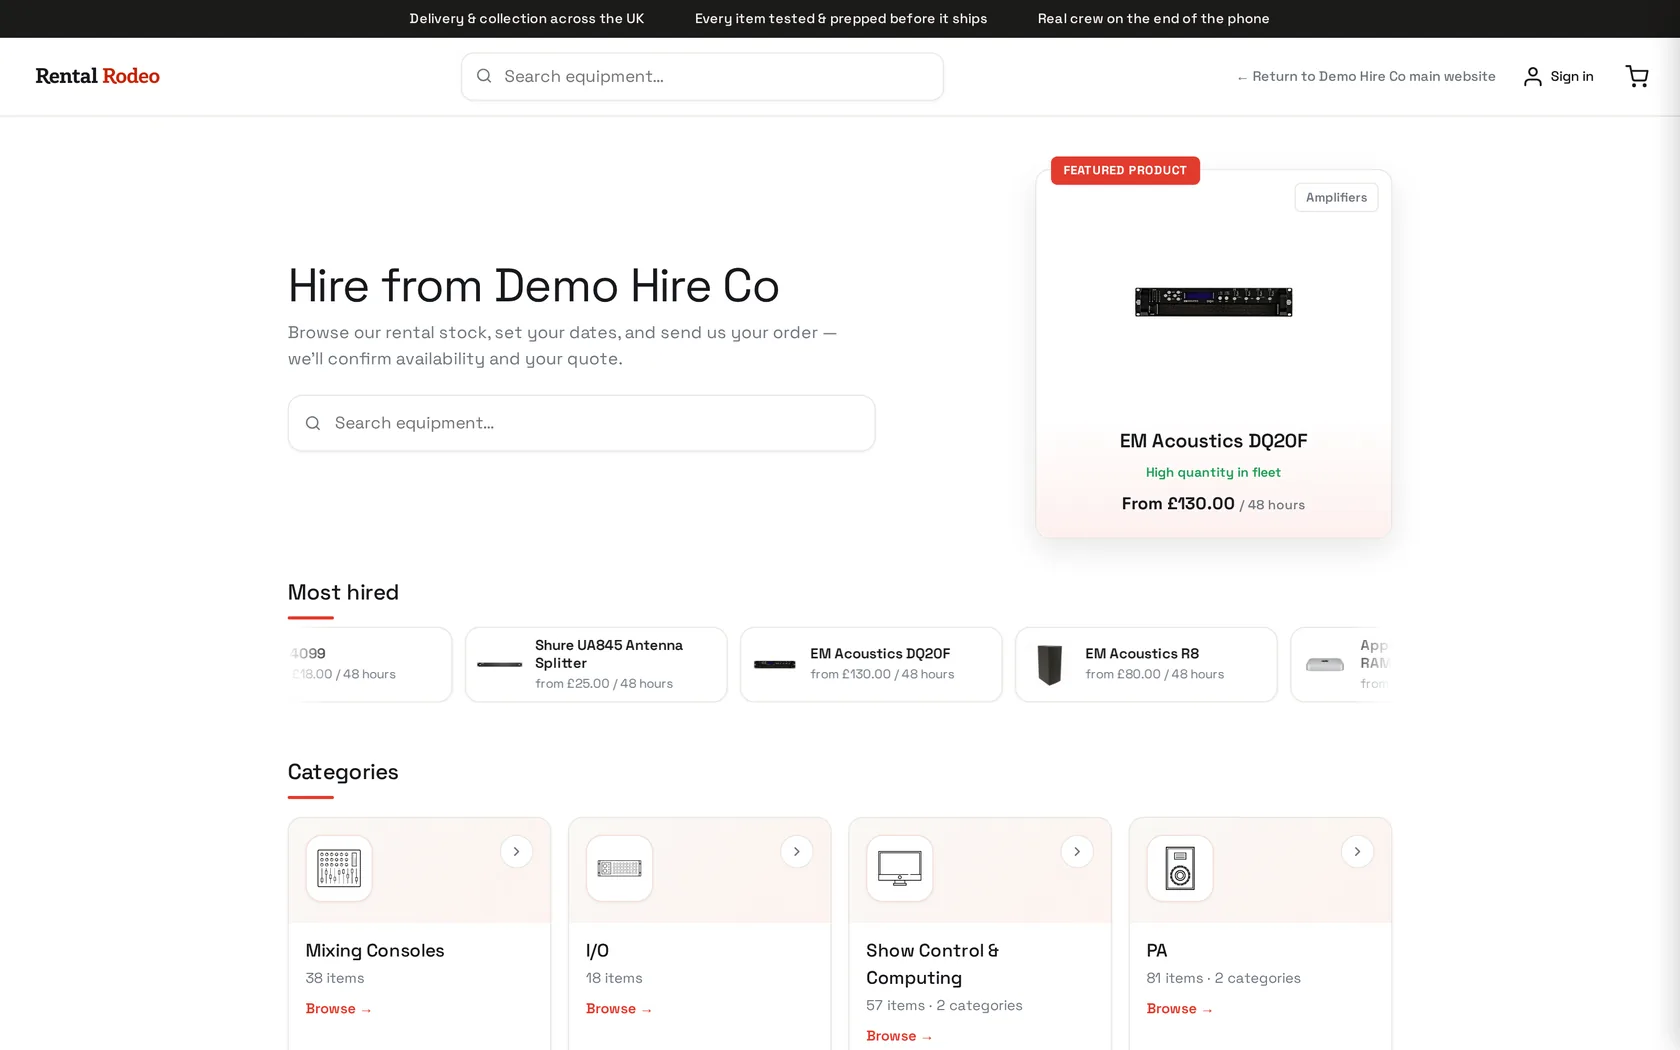This screenshot has height=1050, width=1680.
Task: Click '81 items · 2 categories' text
Action: point(1224,978)
